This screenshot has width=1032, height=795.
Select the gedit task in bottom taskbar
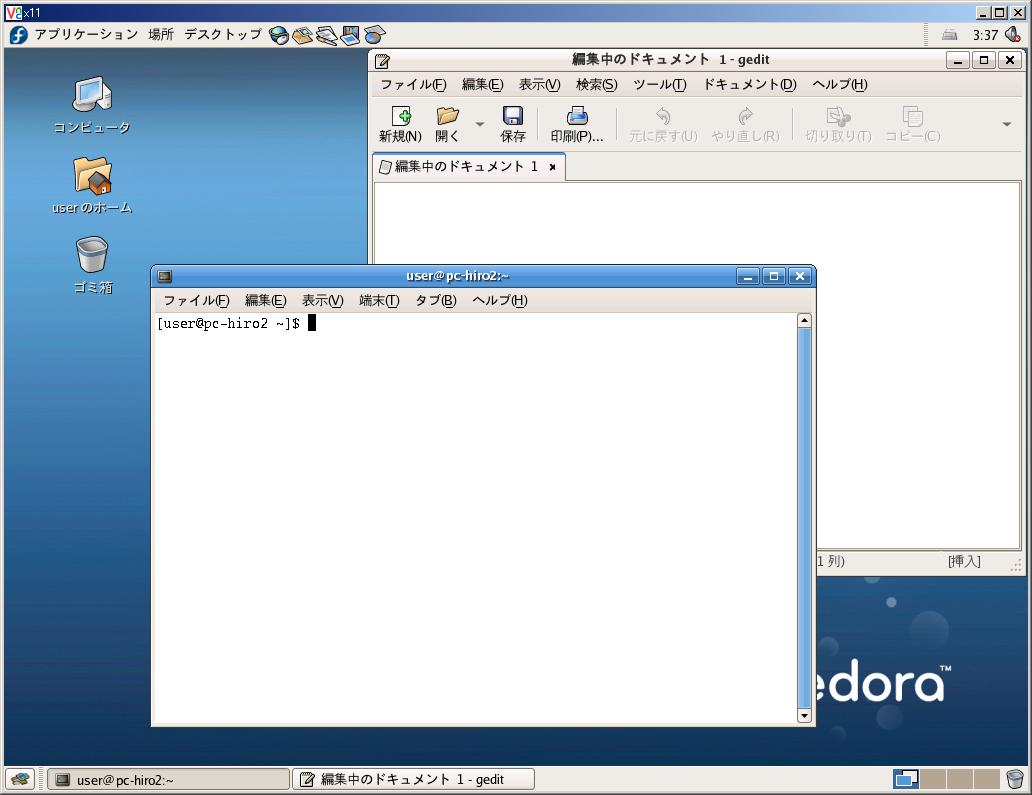click(413, 779)
